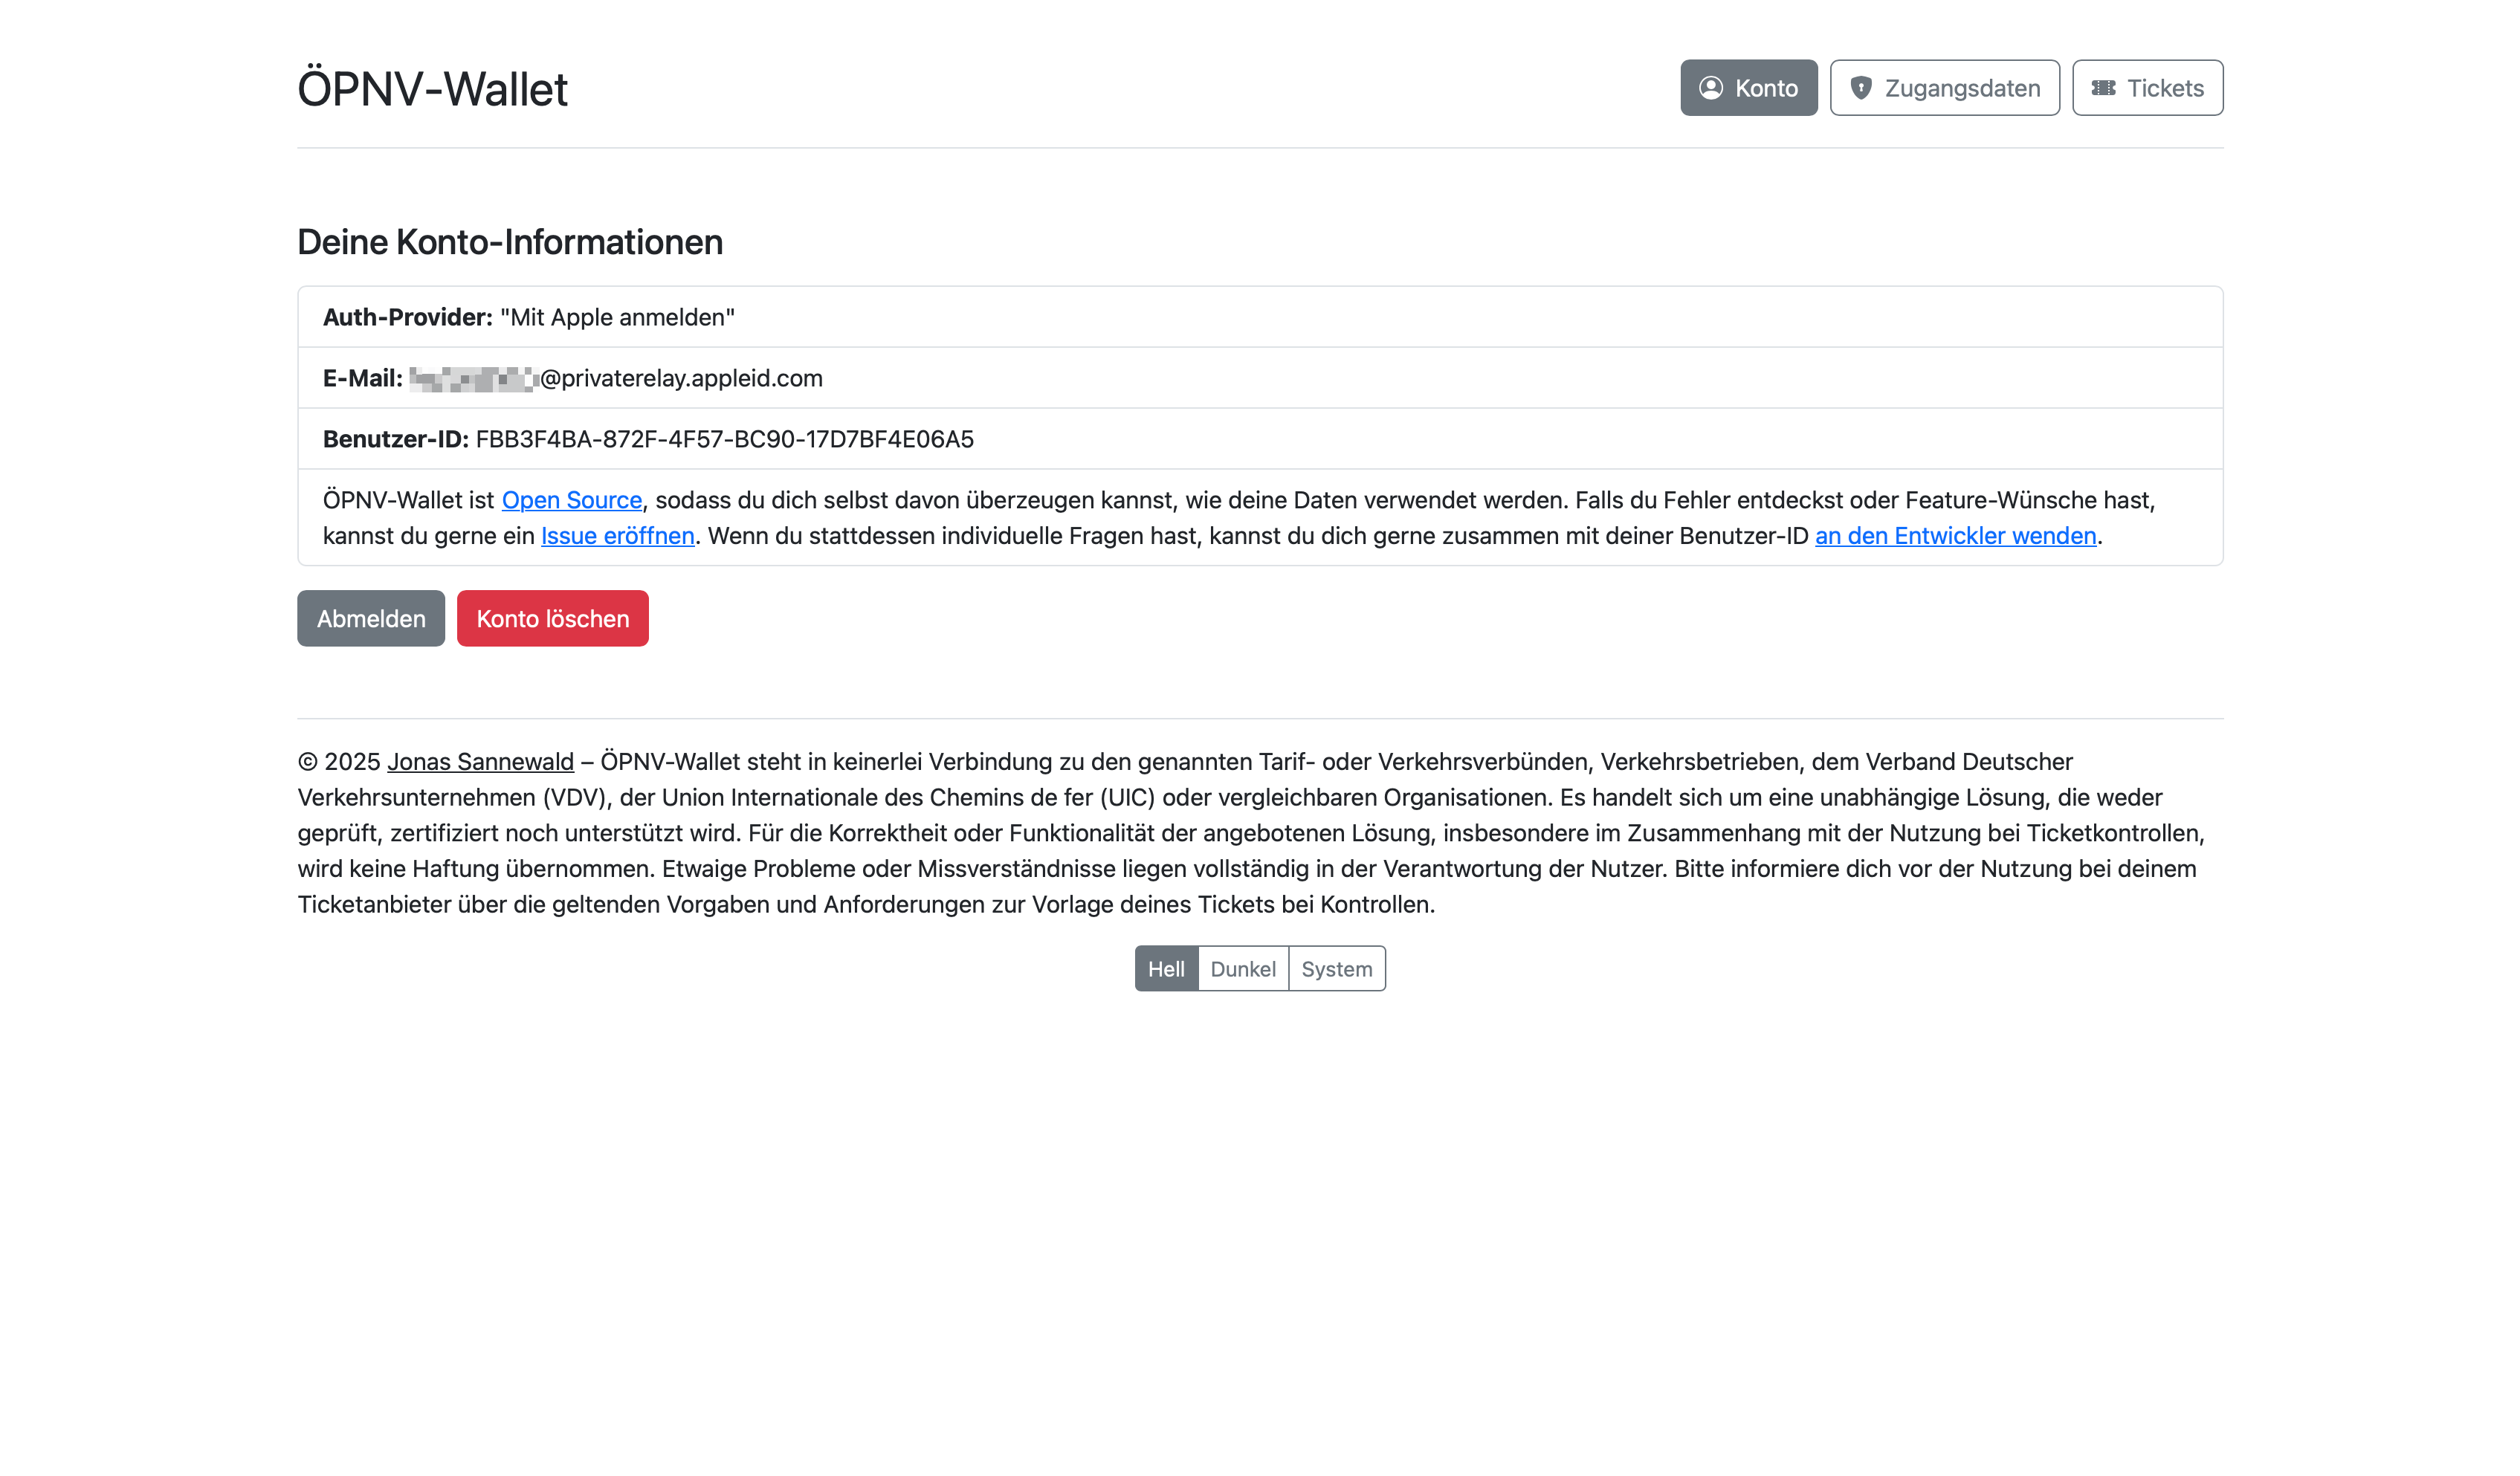Click the Benutzer-ID value text
Image resolution: width=2520 pixels, height=1476 pixels.
tap(724, 439)
